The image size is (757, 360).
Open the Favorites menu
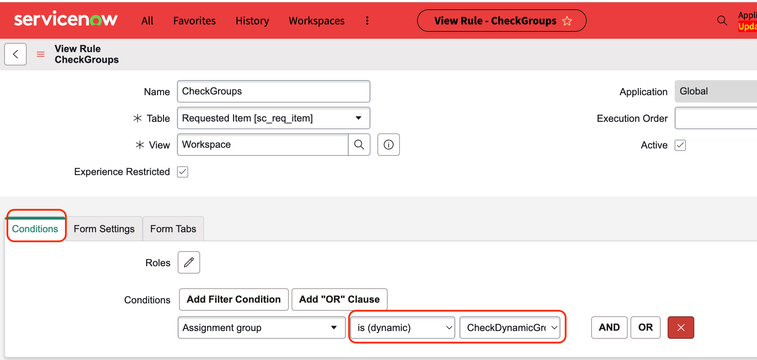(x=195, y=21)
